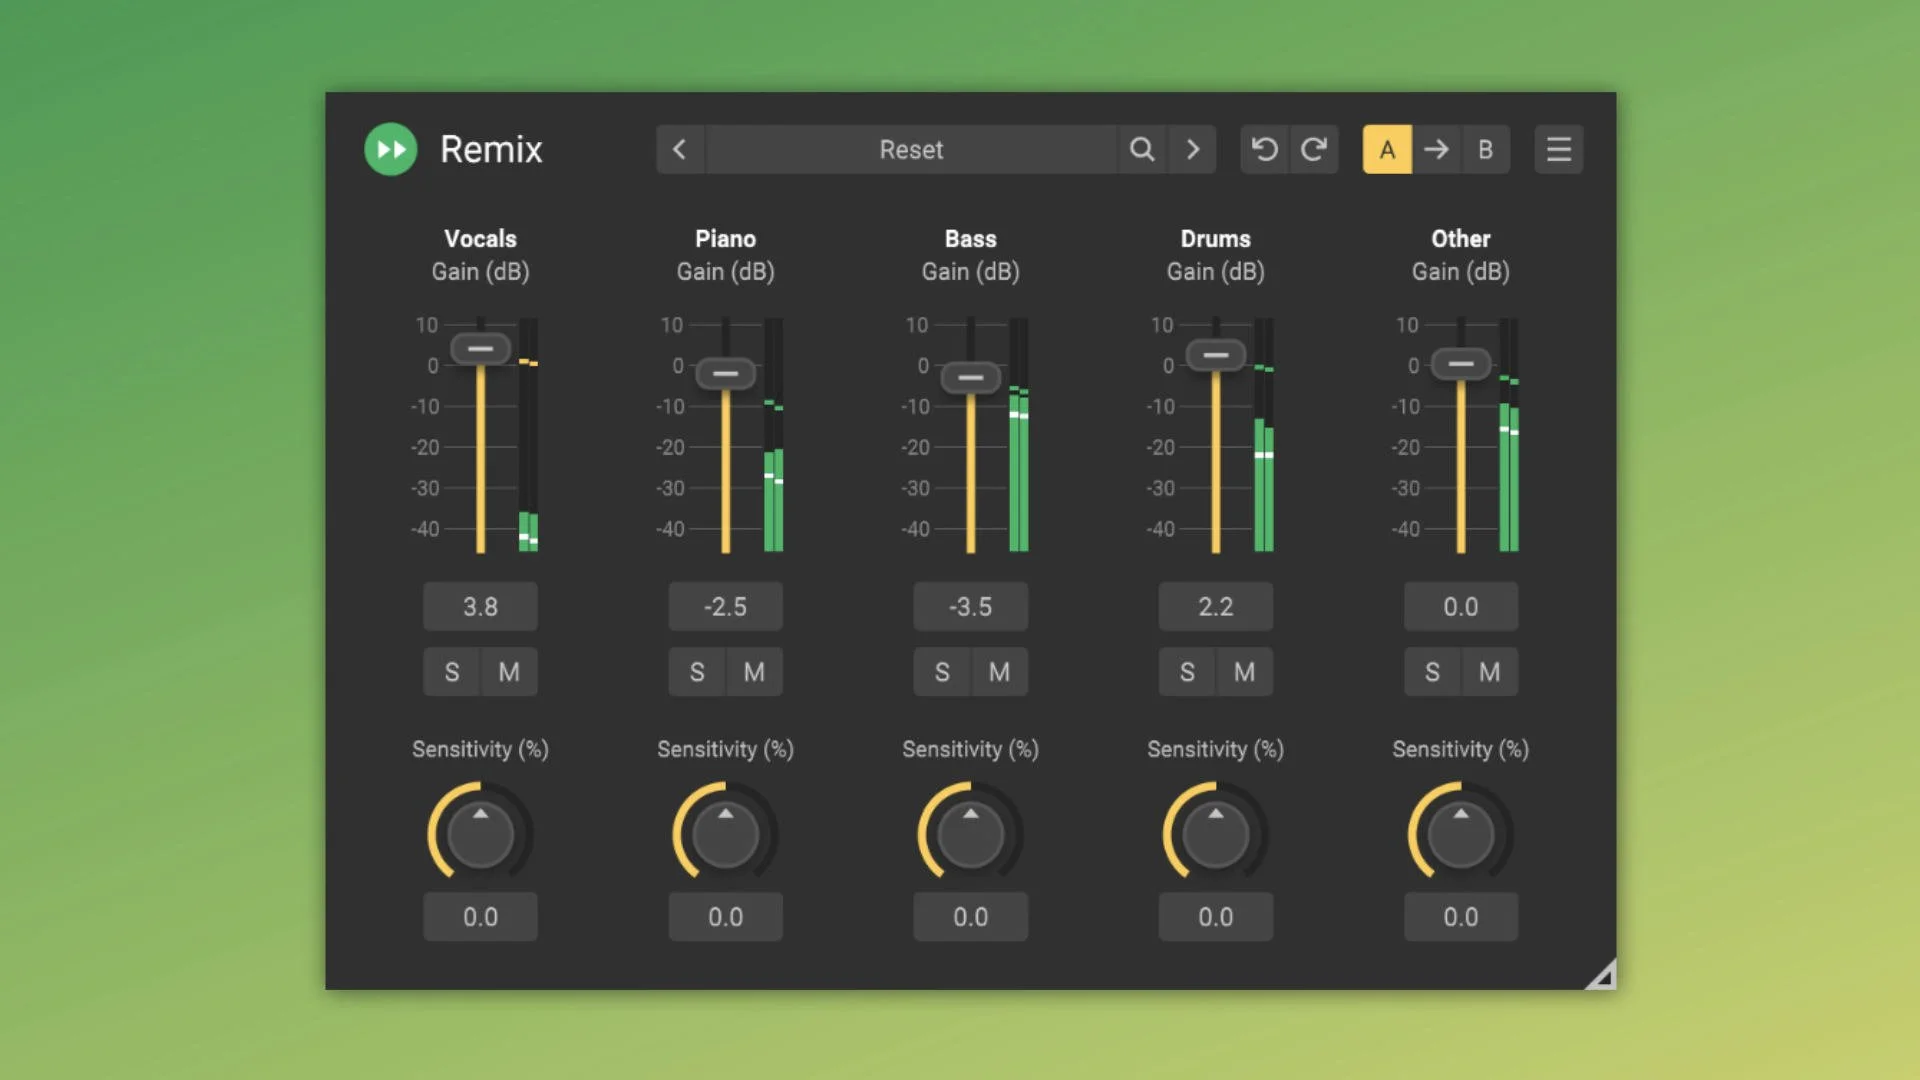Solo the Piano channel

point(697,672)
